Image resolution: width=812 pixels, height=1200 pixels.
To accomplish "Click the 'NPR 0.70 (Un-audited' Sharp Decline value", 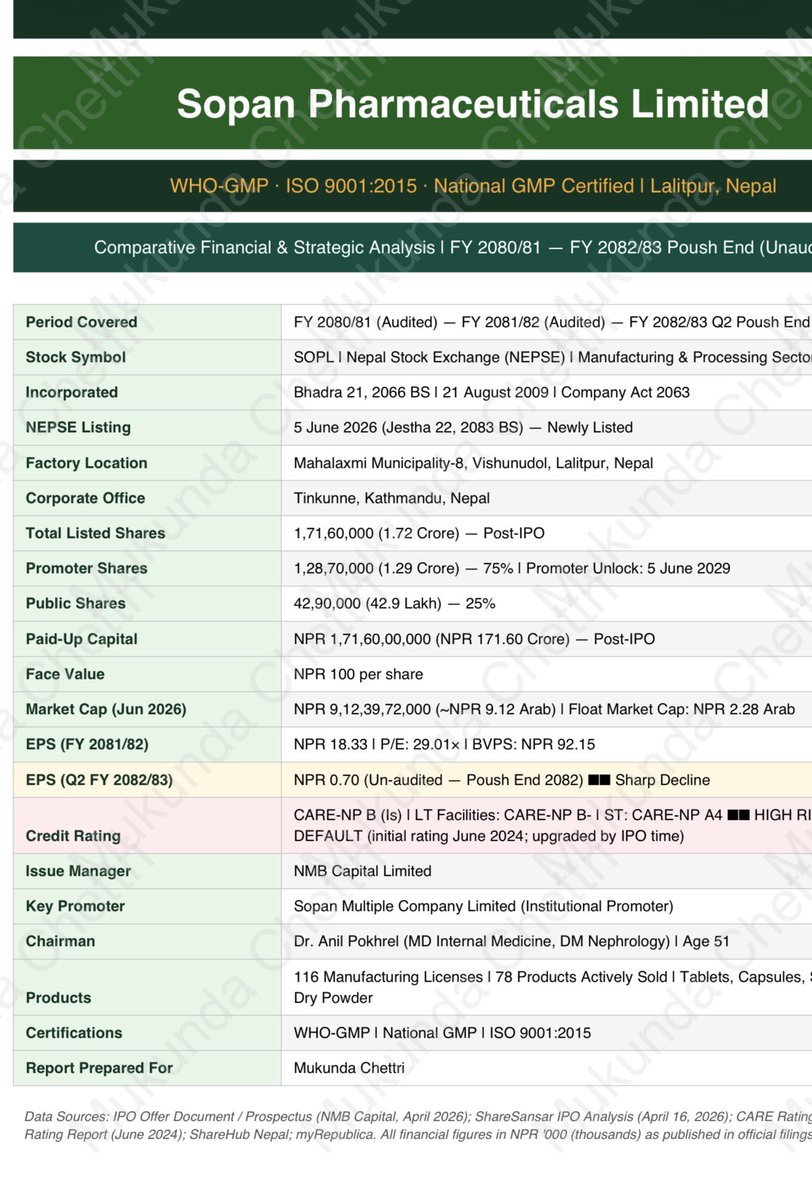I will click(x=502, y=779).
